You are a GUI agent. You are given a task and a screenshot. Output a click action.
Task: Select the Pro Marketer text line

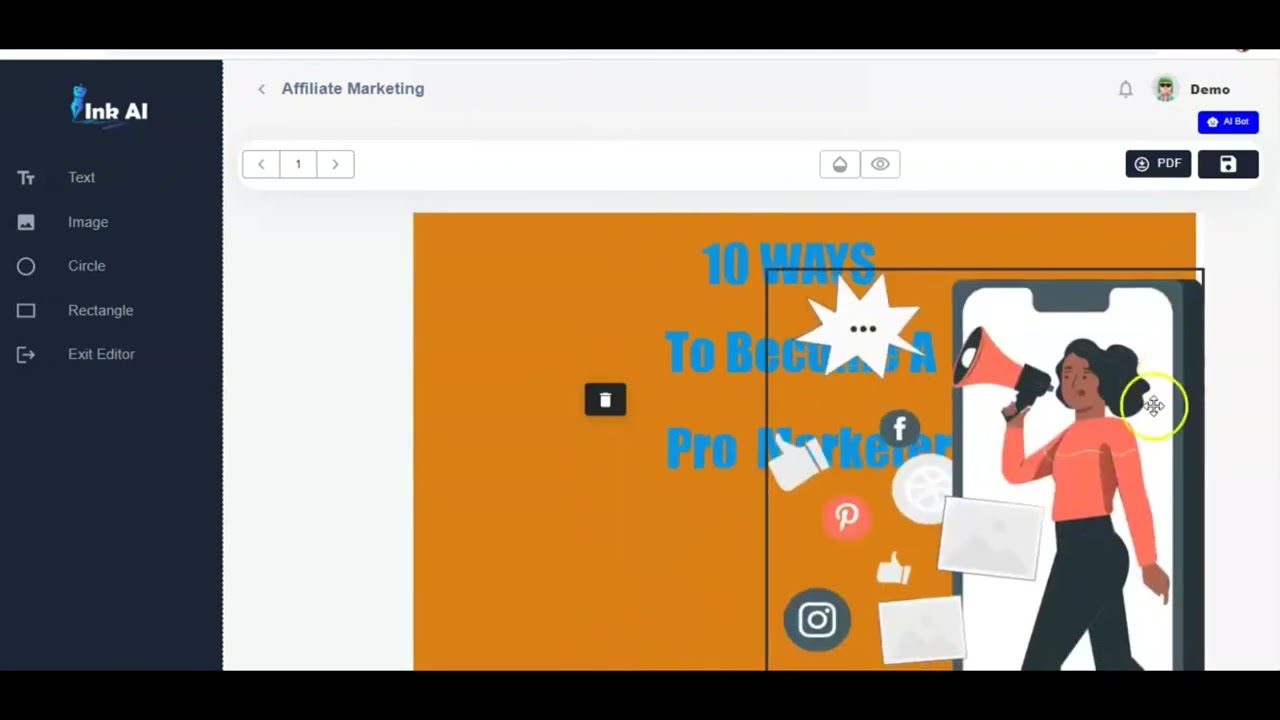coord(808,447)
